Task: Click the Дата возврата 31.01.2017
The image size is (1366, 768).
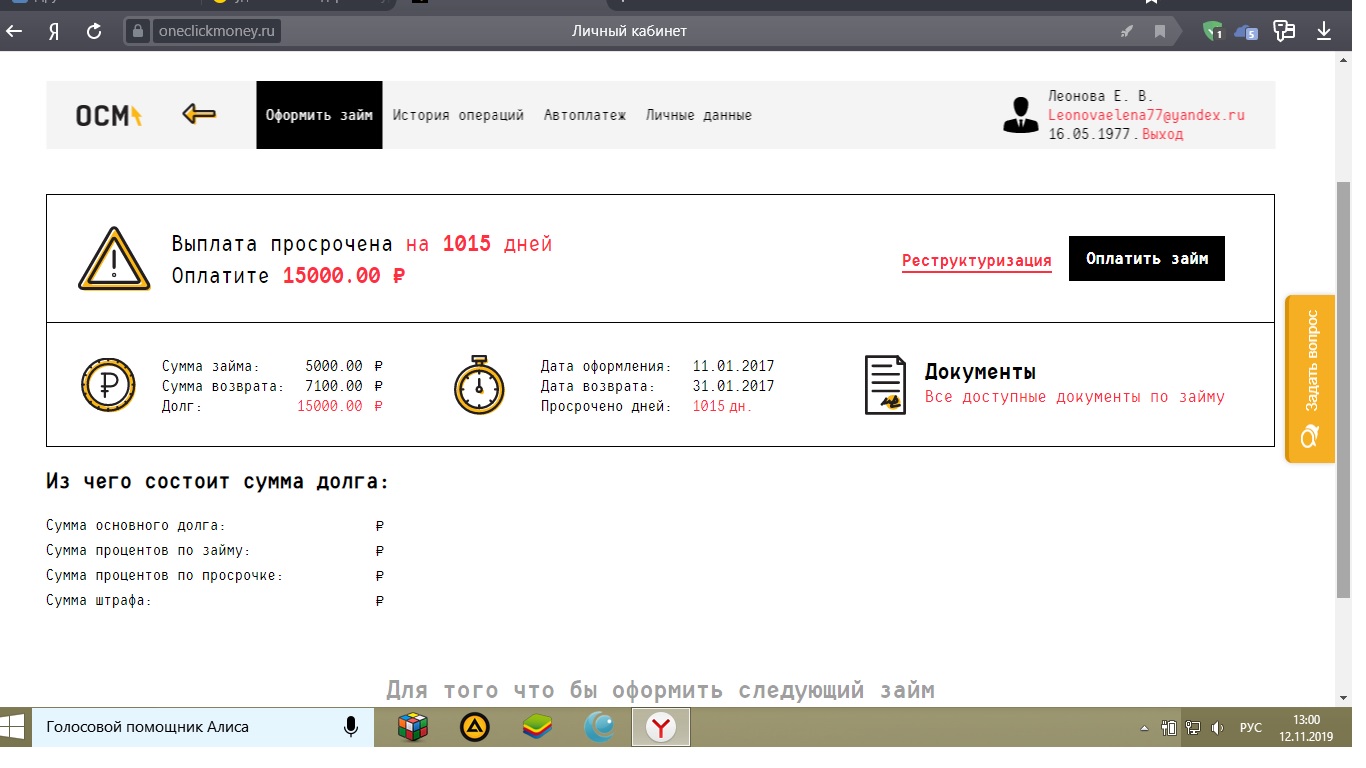Action: [733, 386]
